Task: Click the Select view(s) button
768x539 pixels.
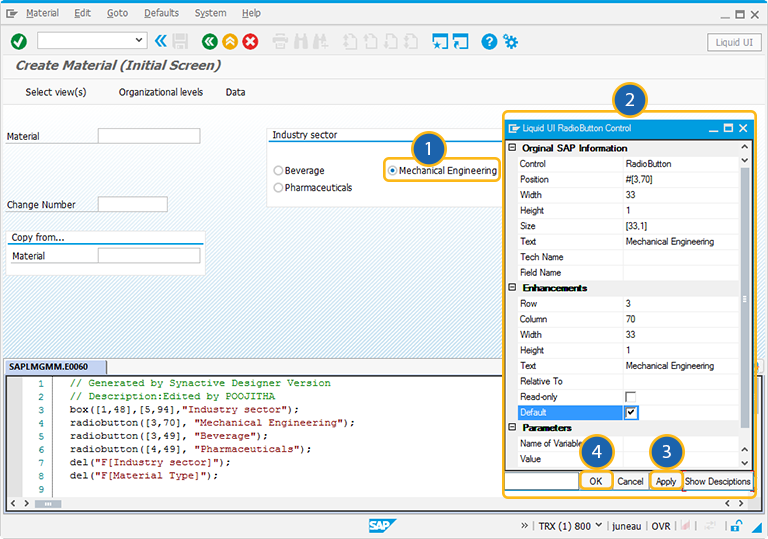Action: pyautogui.click(x=56, y=92)
